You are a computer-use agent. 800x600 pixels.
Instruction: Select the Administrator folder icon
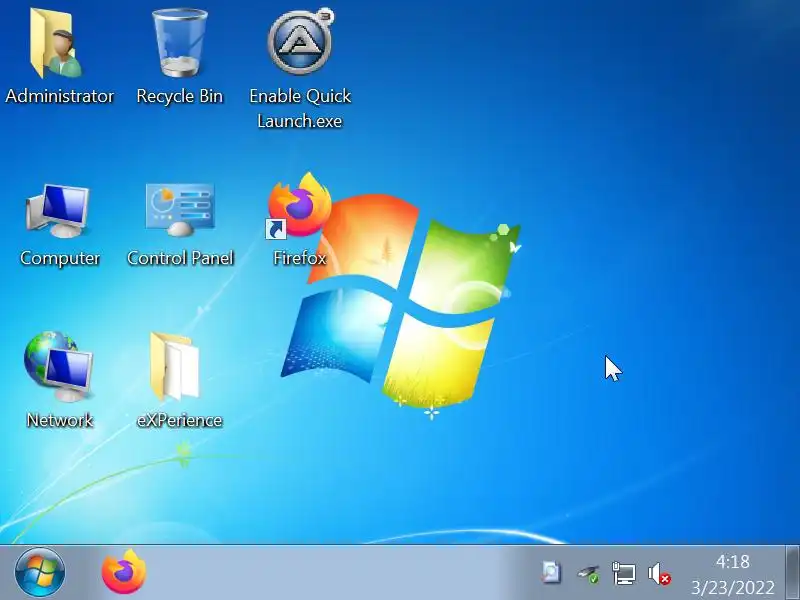click(56, 43)
